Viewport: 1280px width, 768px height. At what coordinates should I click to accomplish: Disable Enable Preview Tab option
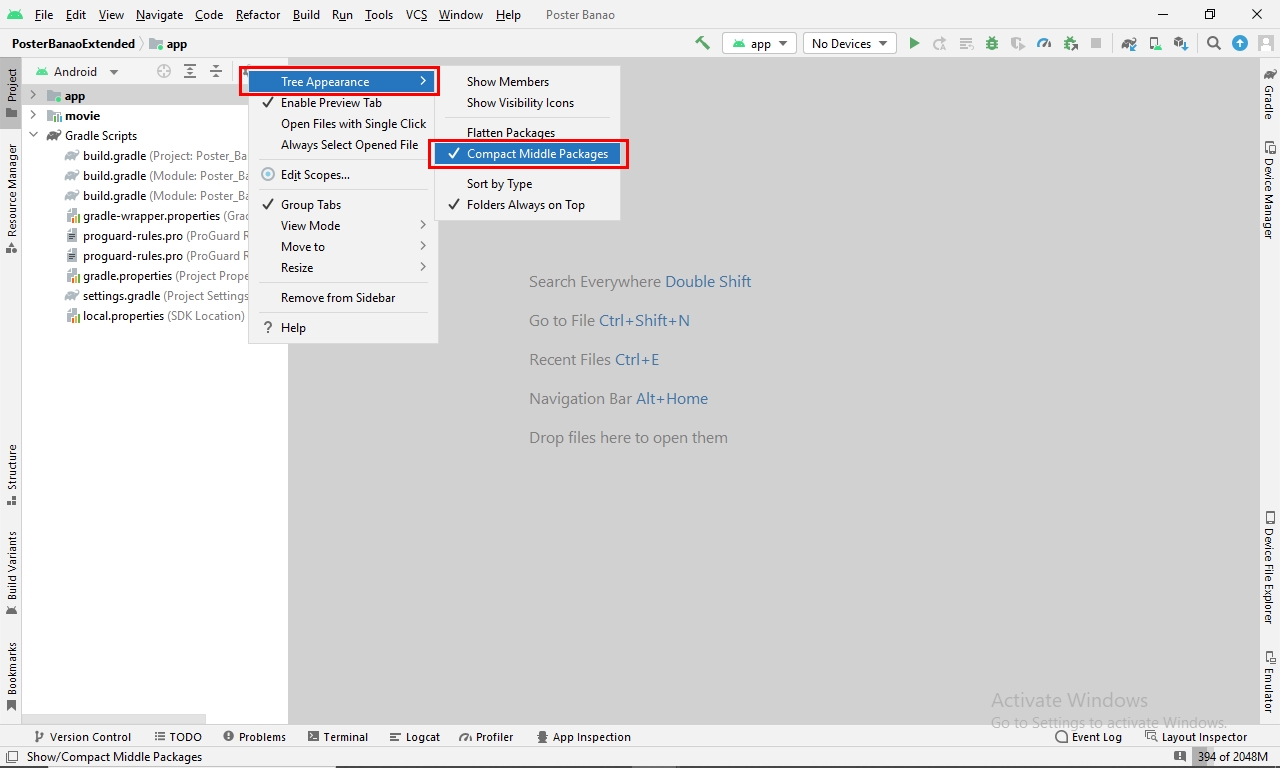point(331,103)
